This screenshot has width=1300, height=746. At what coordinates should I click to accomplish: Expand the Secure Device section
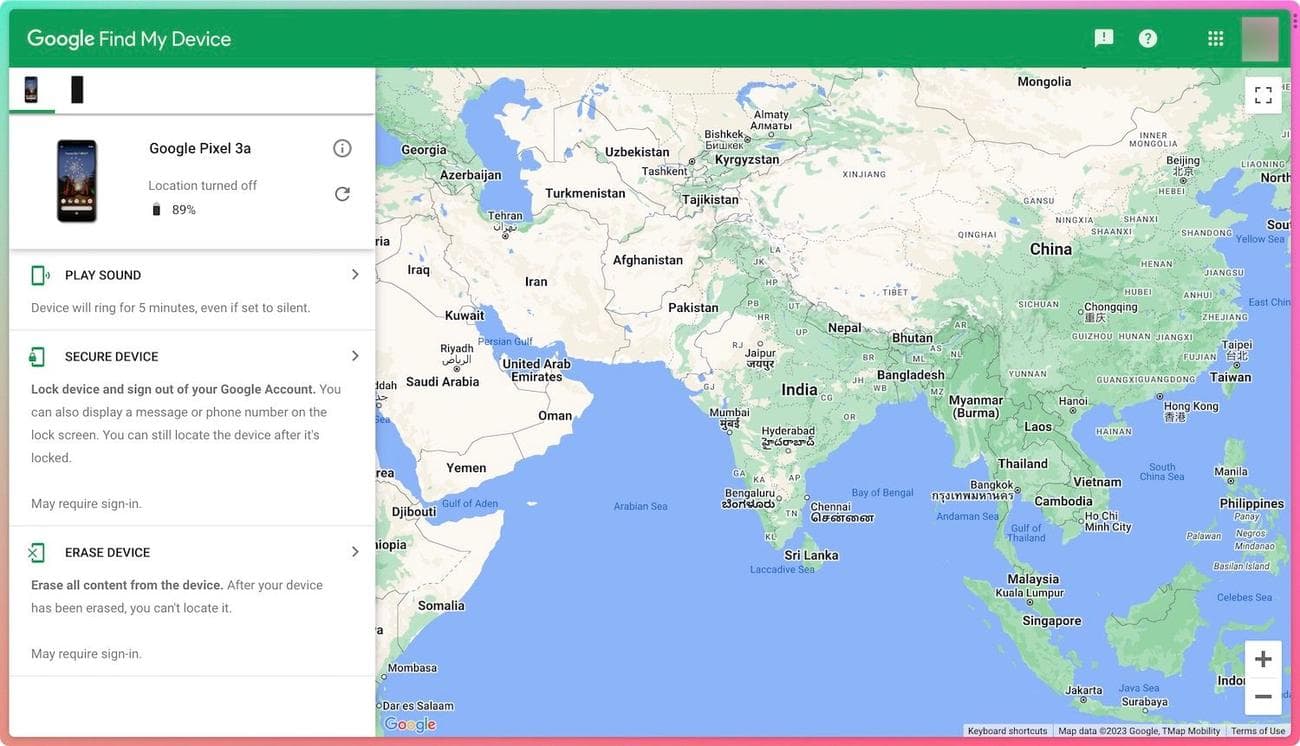pos(355,355)
